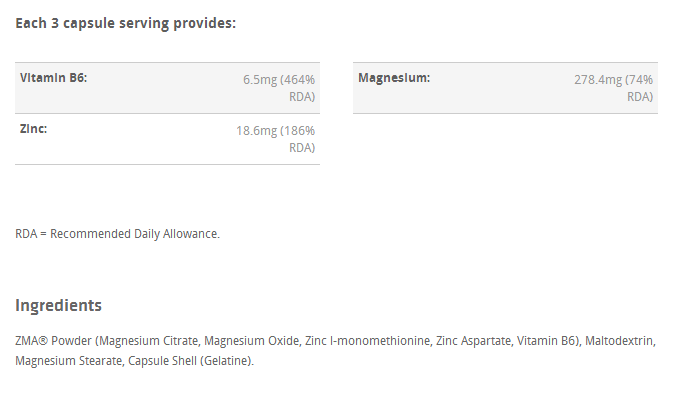Click the RDA = Recommended Daily Allowance note
Viewport: 677px width, 393px height.
coord(117,234)
